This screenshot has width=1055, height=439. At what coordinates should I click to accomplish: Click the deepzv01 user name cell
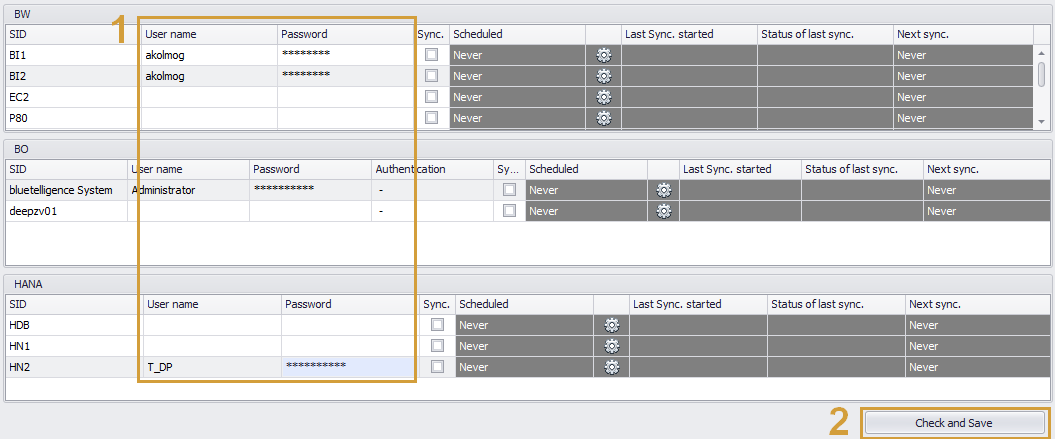[188, 211]
